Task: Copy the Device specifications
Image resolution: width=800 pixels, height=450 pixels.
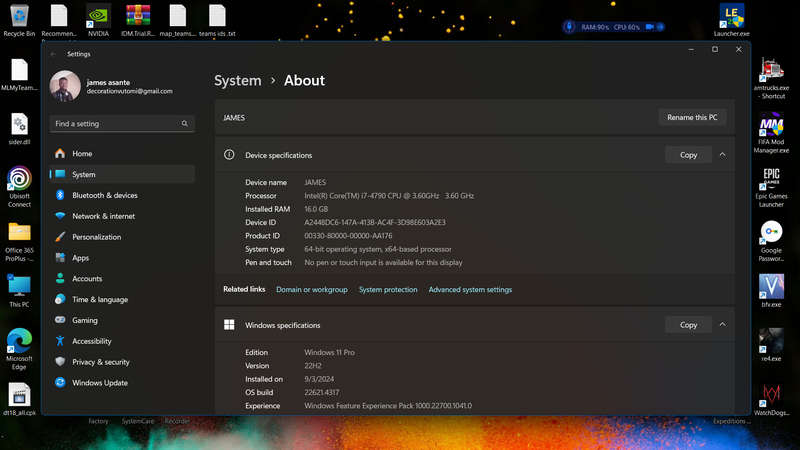Action: click(x=688, y=155)
